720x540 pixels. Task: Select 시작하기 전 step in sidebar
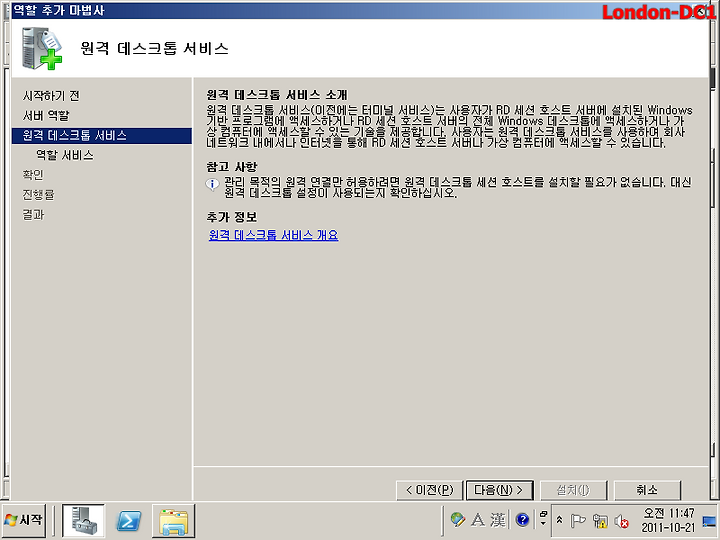[51, 96]
